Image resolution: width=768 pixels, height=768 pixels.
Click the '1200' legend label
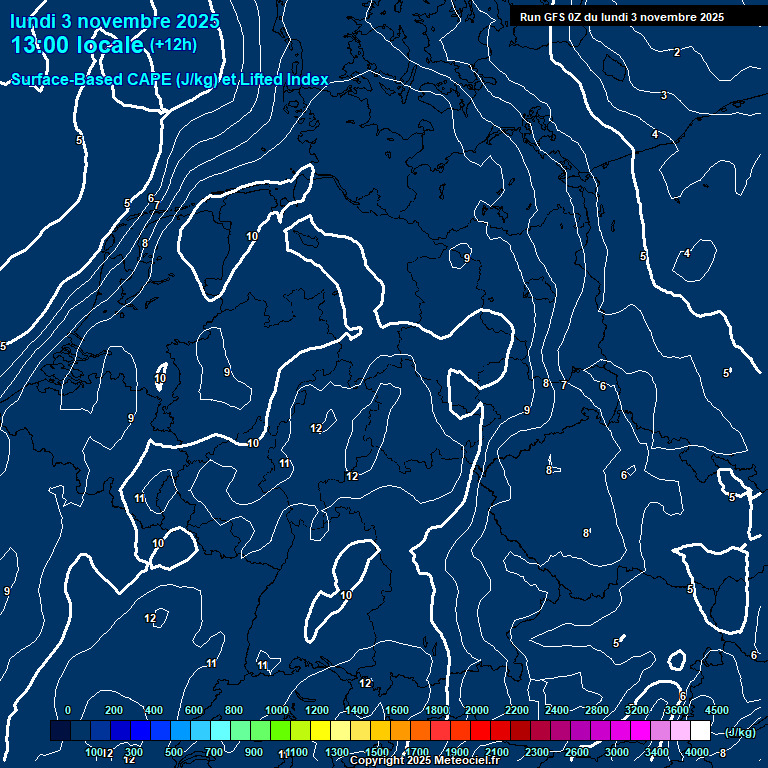click(x=317, y=710)
